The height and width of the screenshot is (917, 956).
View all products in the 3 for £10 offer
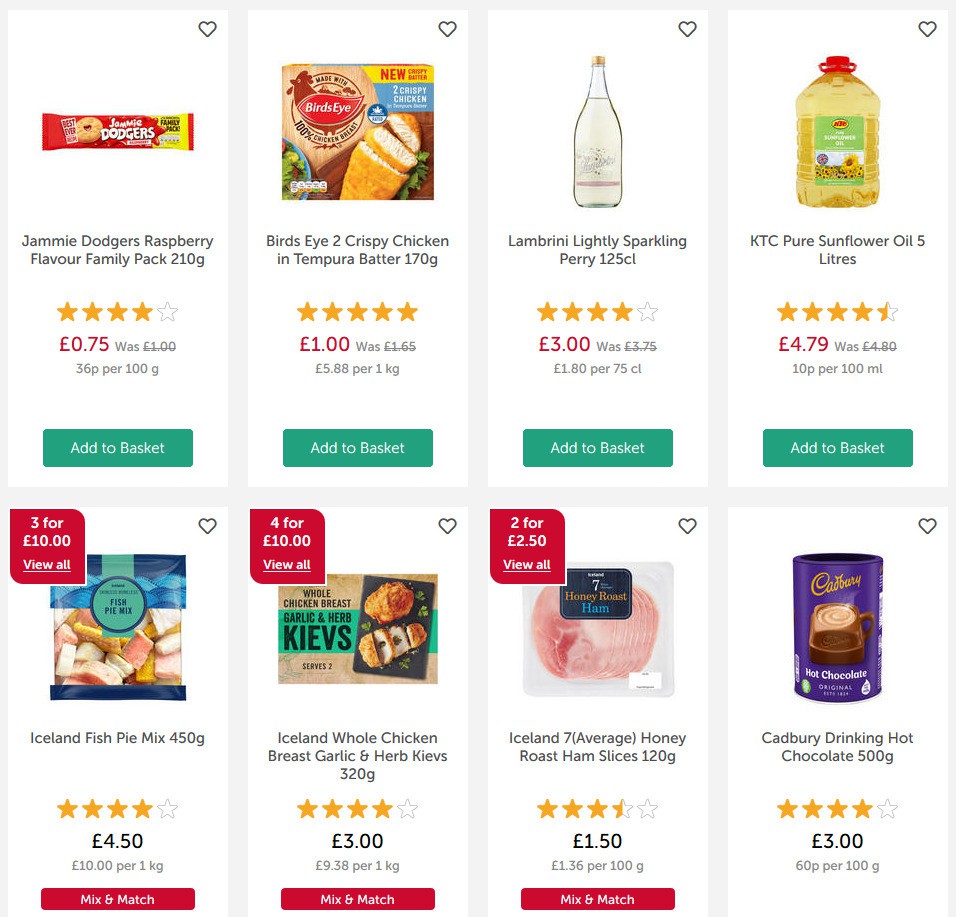tap(47, 564)
